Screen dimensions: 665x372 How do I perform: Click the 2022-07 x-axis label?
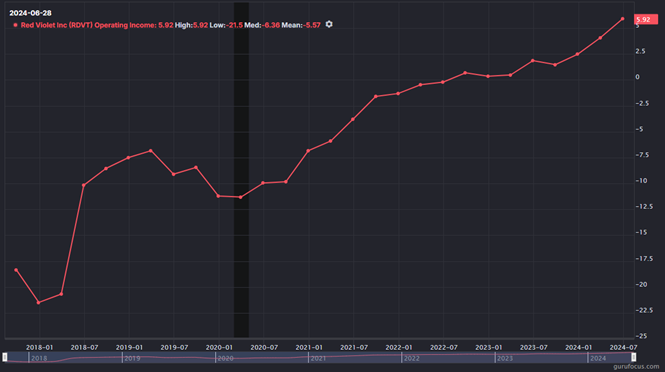tap(444, 347)
